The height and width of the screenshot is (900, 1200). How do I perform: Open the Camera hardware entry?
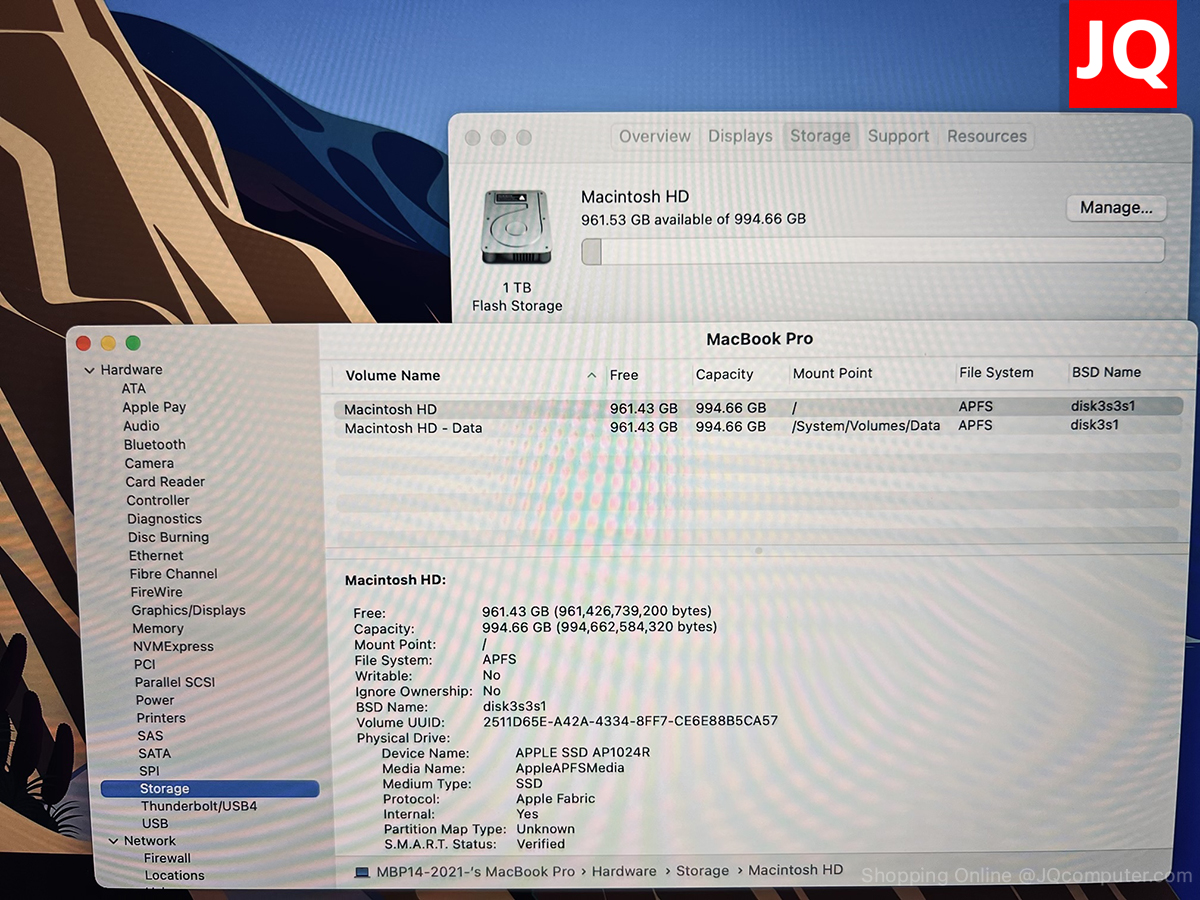pos(149,463)
